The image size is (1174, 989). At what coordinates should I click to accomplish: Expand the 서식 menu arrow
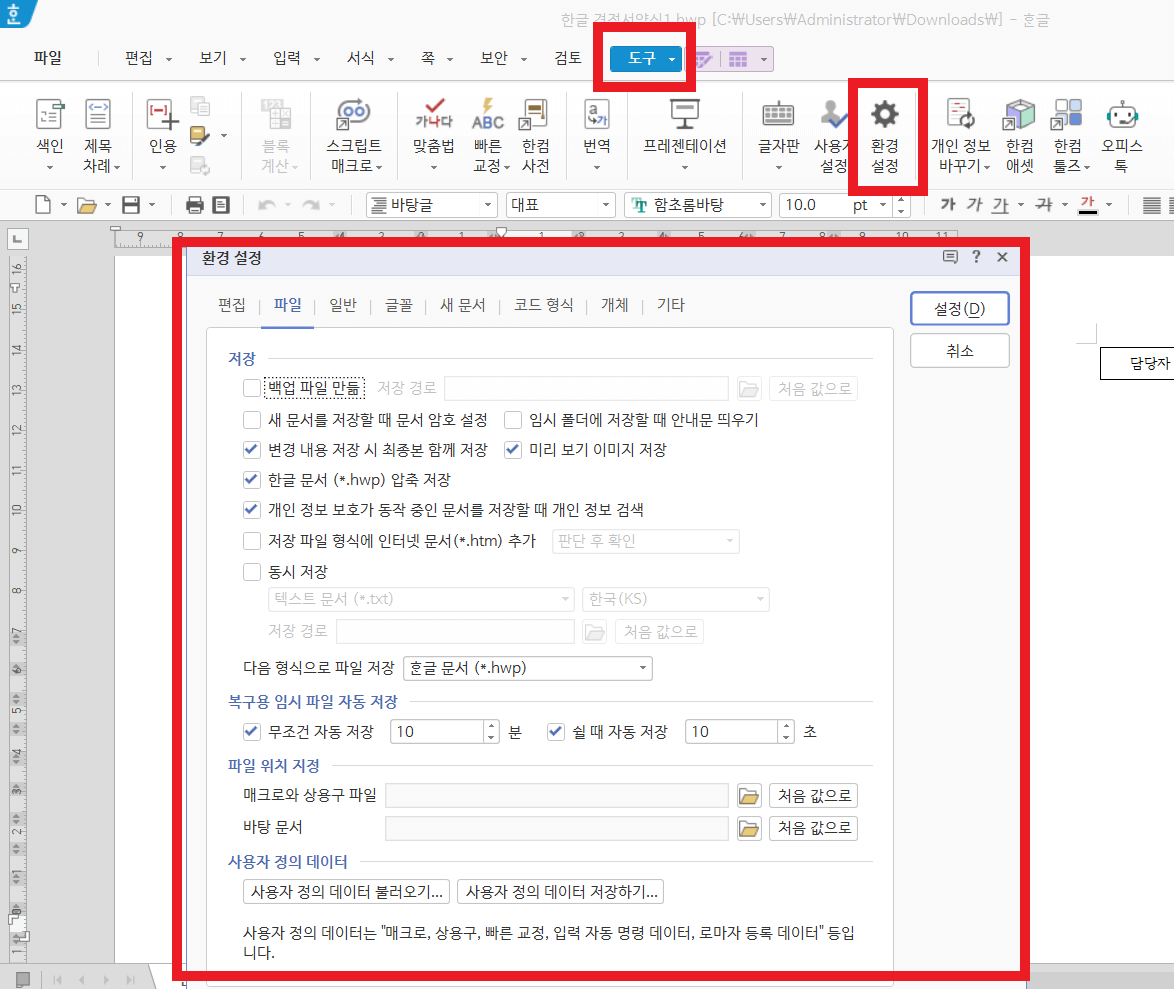coord(391,59)
